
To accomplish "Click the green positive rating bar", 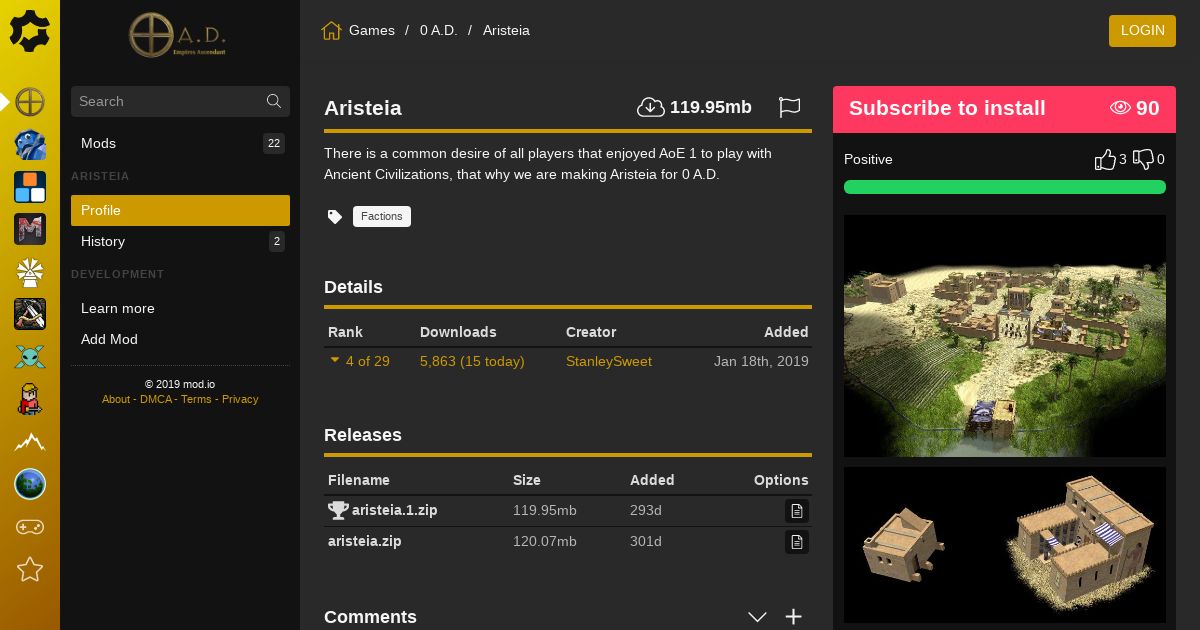I will pyautogui.click(x=1005, y=187).
